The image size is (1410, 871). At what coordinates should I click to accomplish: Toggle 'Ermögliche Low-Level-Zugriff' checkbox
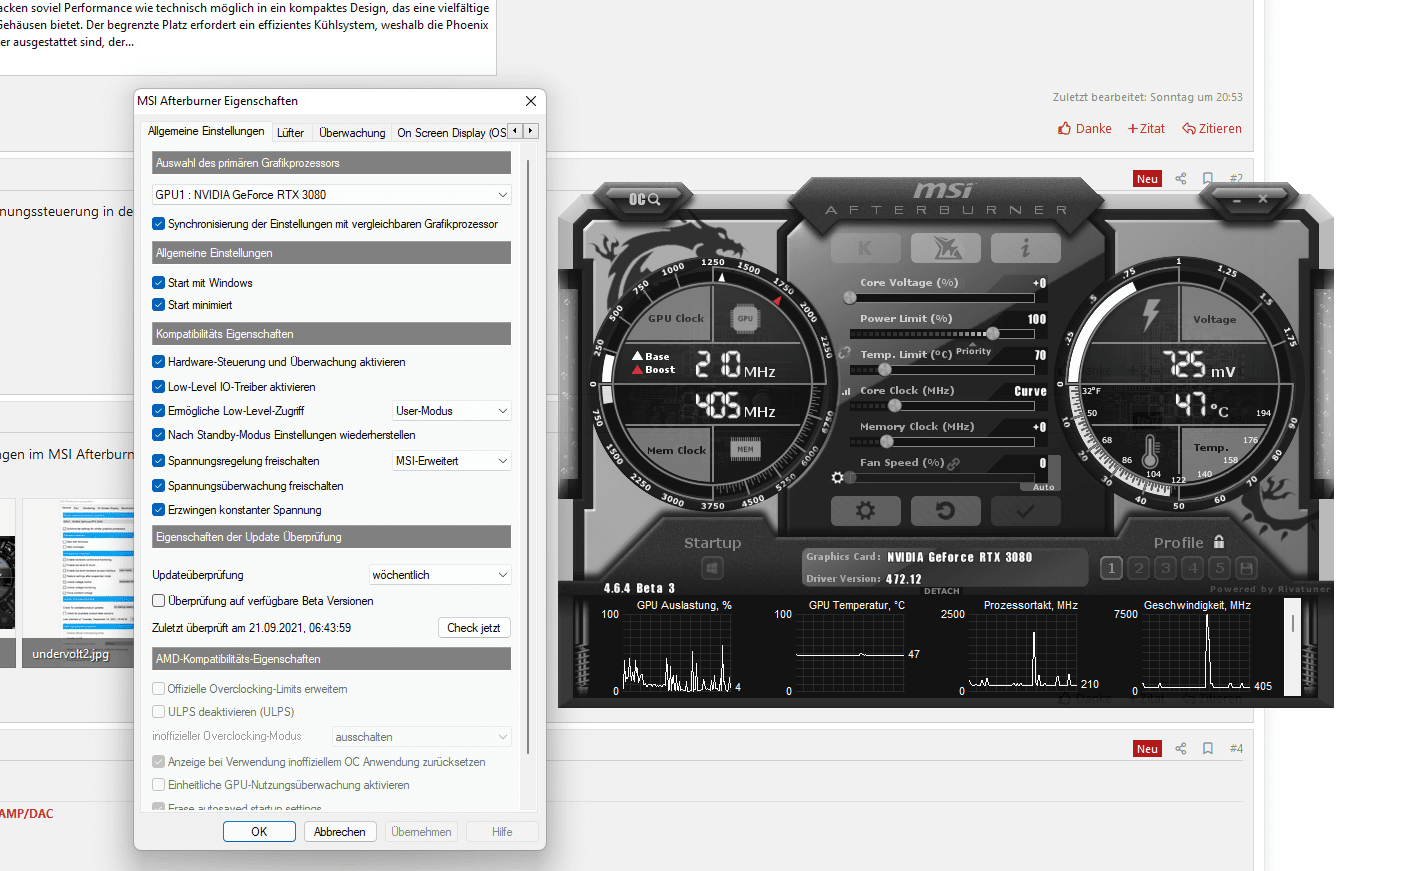(158, 411)
